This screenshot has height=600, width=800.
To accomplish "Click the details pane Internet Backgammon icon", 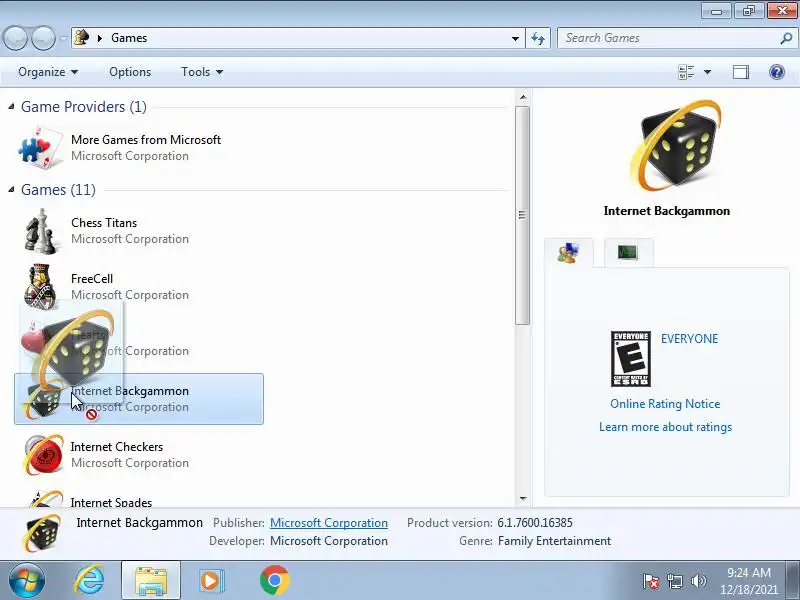I will tap(42, 533).
